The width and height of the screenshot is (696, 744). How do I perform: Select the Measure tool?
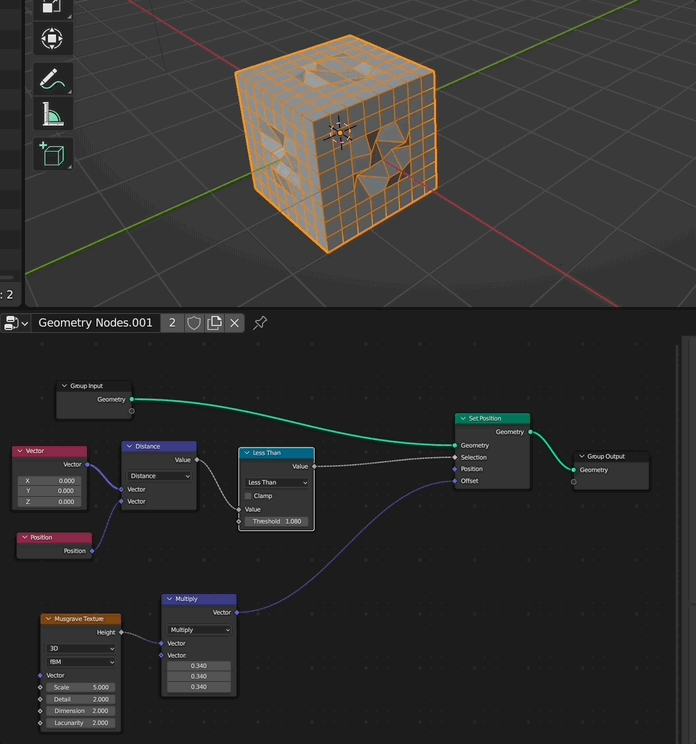click(x=53, y=114)
